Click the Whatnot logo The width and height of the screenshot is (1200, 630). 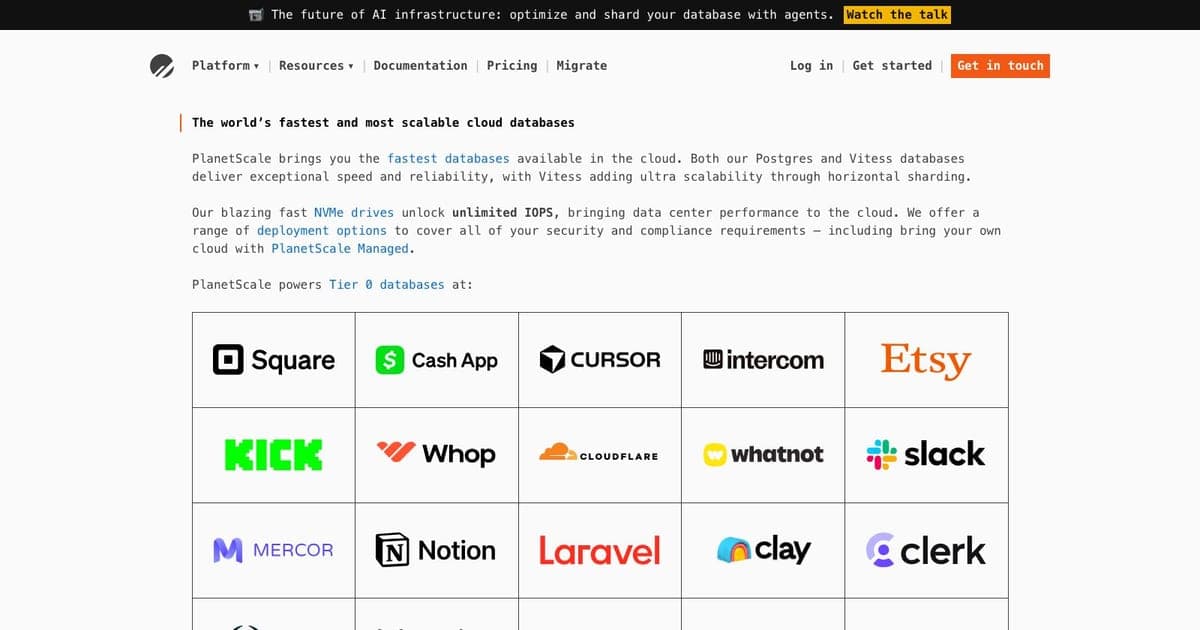pos(763,455)
